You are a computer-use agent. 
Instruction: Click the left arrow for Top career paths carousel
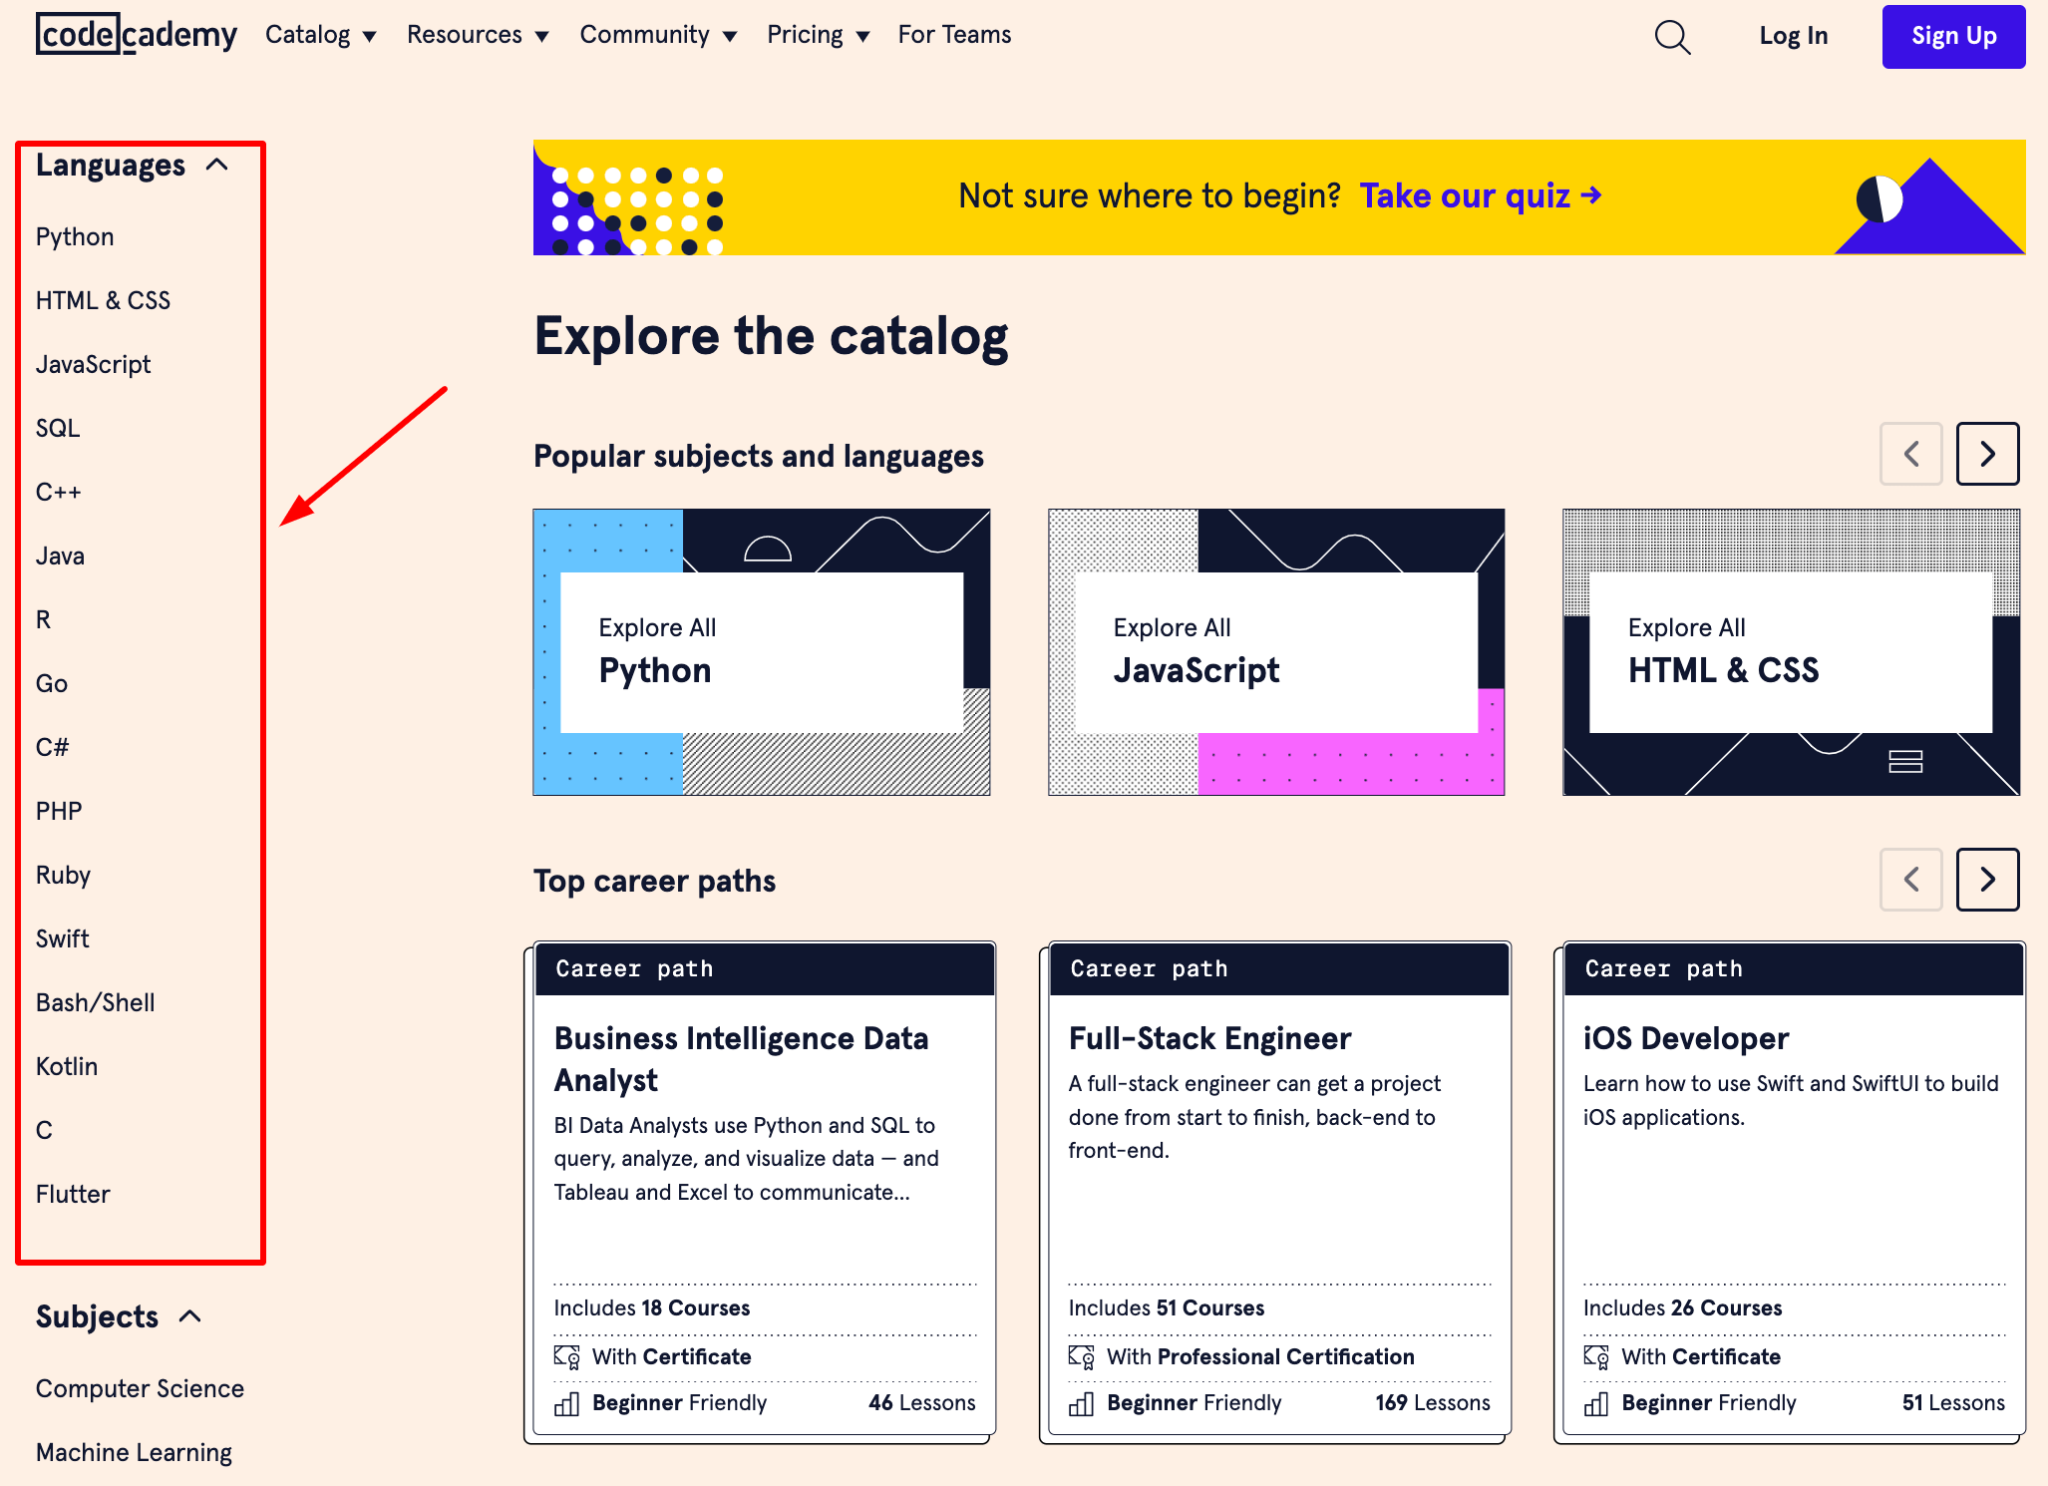point(1911,880)
